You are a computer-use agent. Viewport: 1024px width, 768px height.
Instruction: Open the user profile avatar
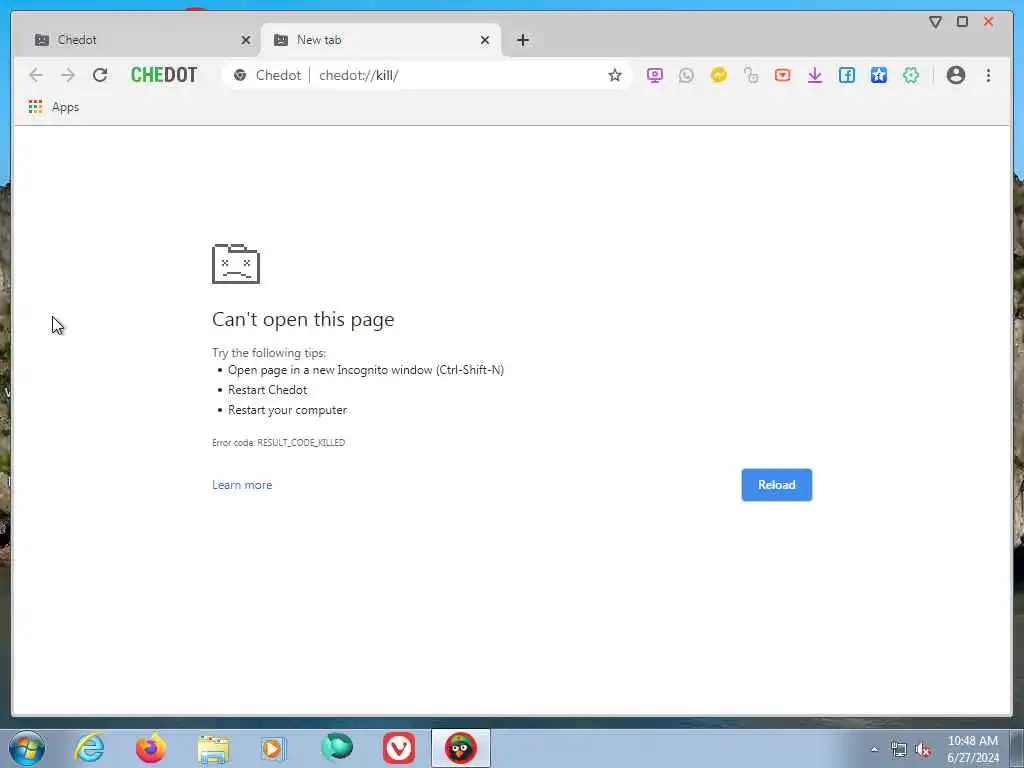tap(955, 75)
